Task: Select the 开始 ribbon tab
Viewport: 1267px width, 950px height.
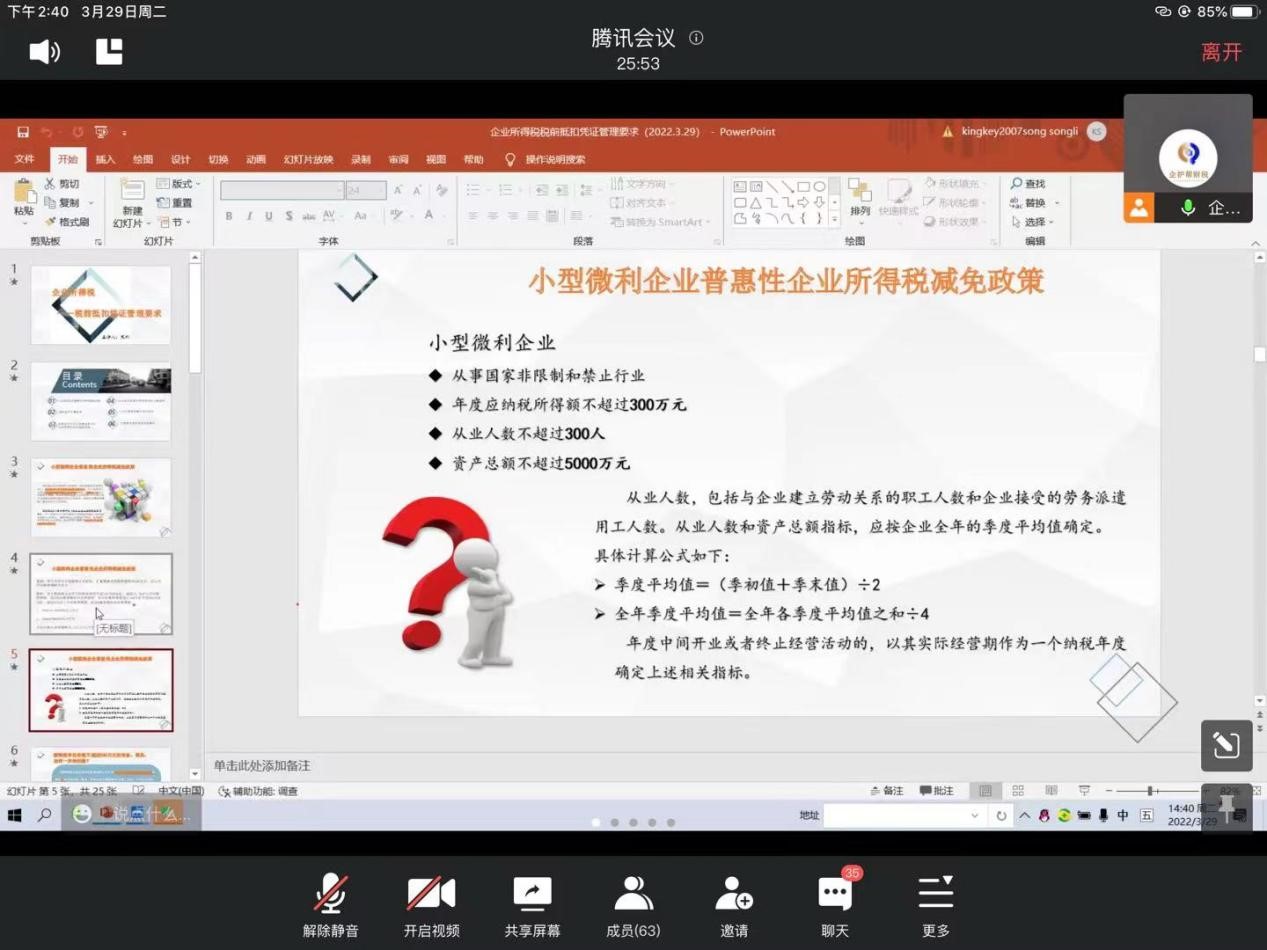Action: 67,159
